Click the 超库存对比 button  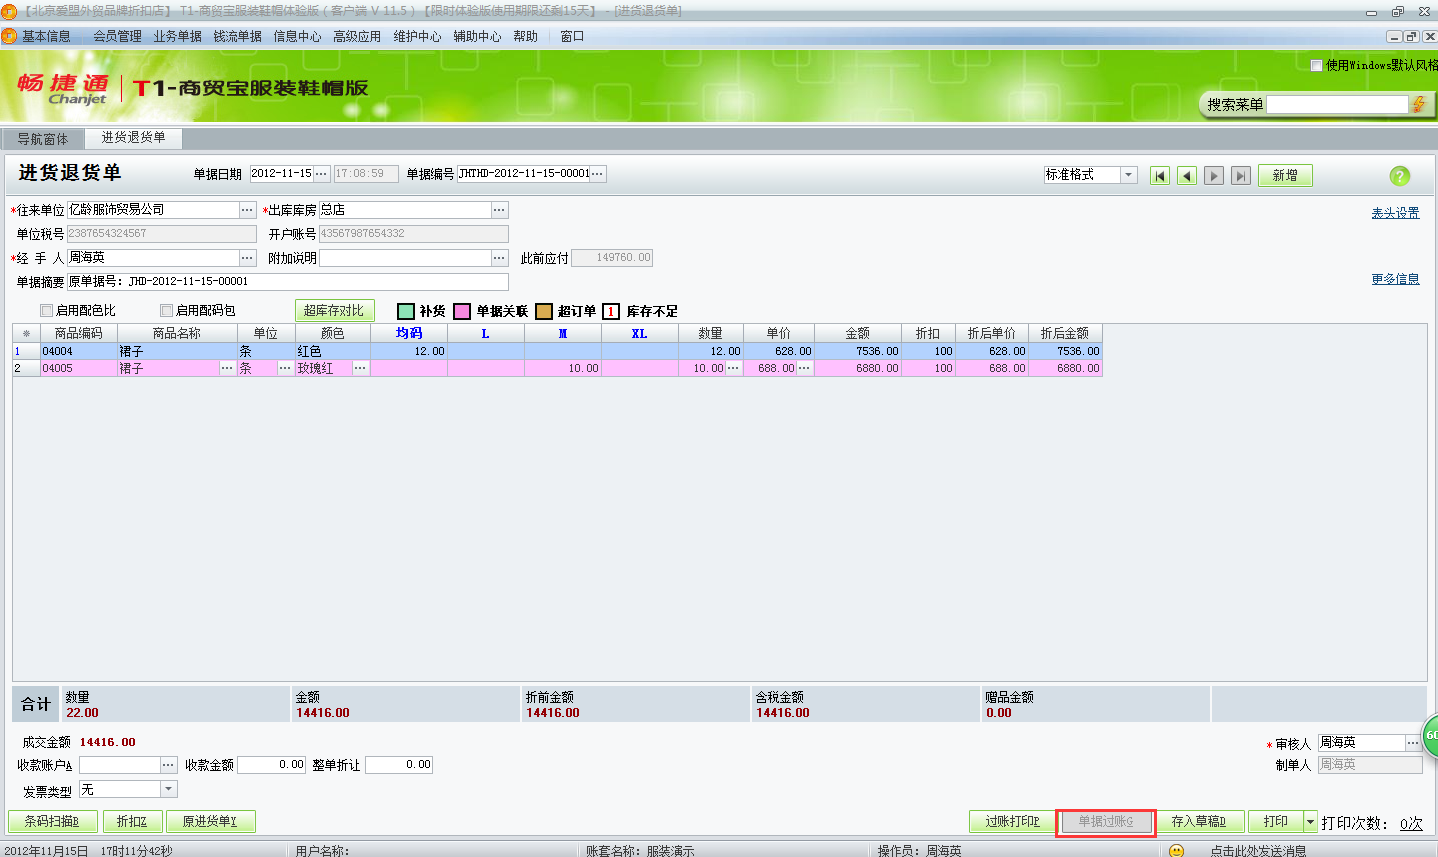point(334,311)
